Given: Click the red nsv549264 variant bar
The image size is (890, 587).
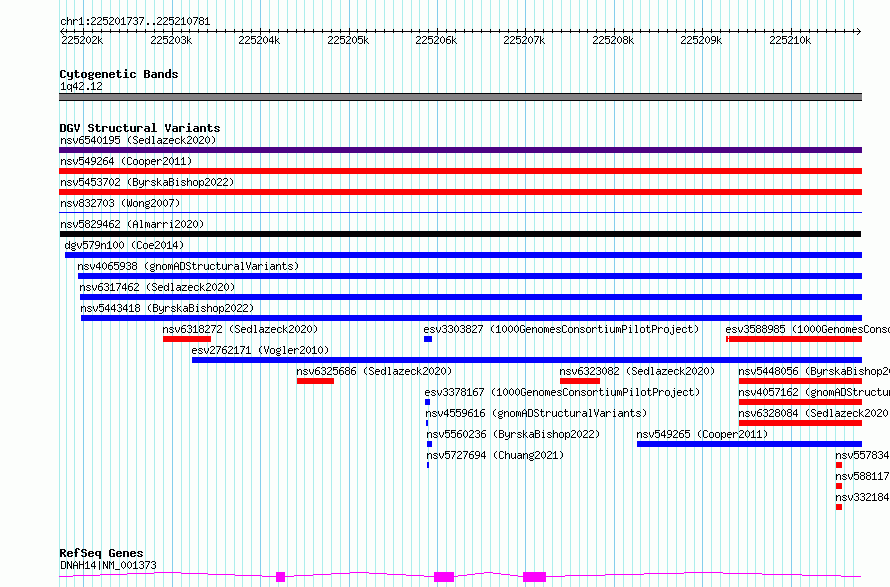Looking at the screenshot, I should pos(460,171).
